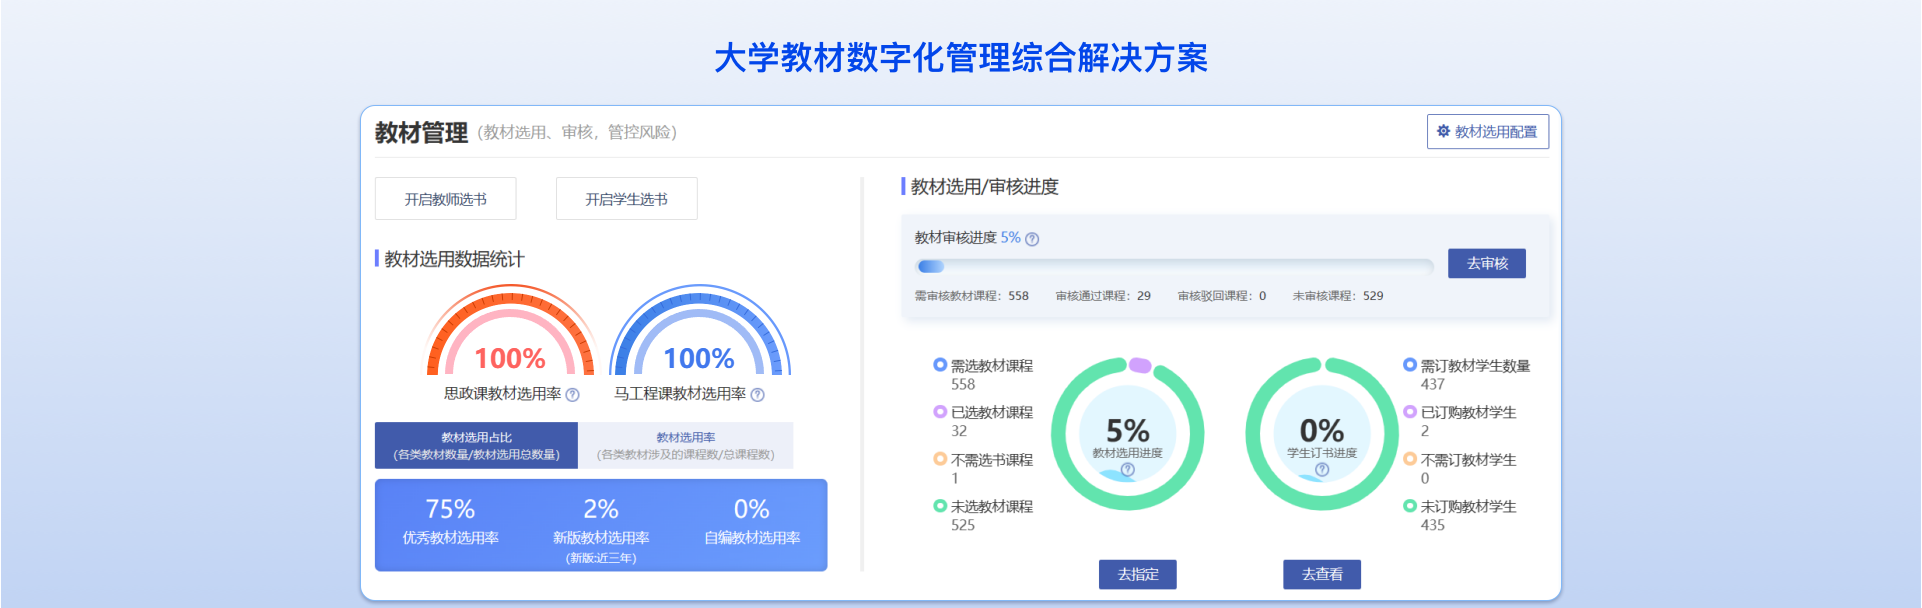This screenshot has width=1922, height=608.
Task: Click the 教材管理 panel title
Action: (421, 133)
